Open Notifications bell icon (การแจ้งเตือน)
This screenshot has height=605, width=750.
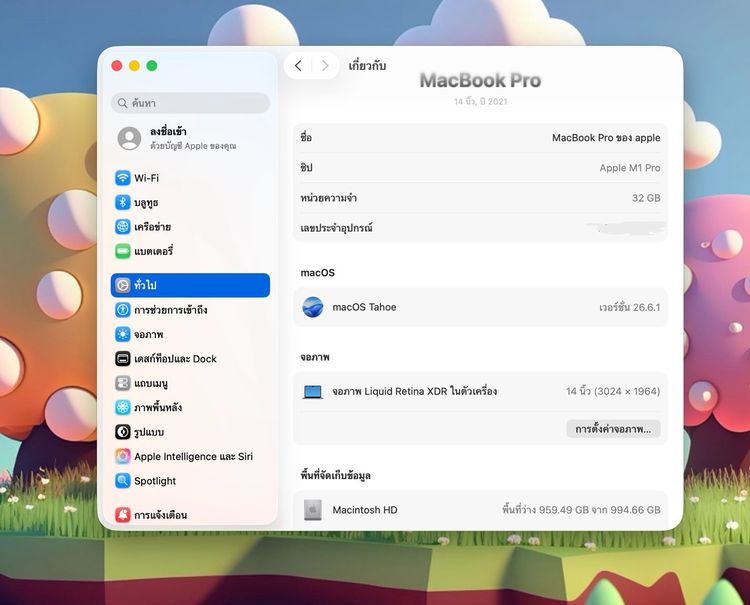tap(122, 515)
